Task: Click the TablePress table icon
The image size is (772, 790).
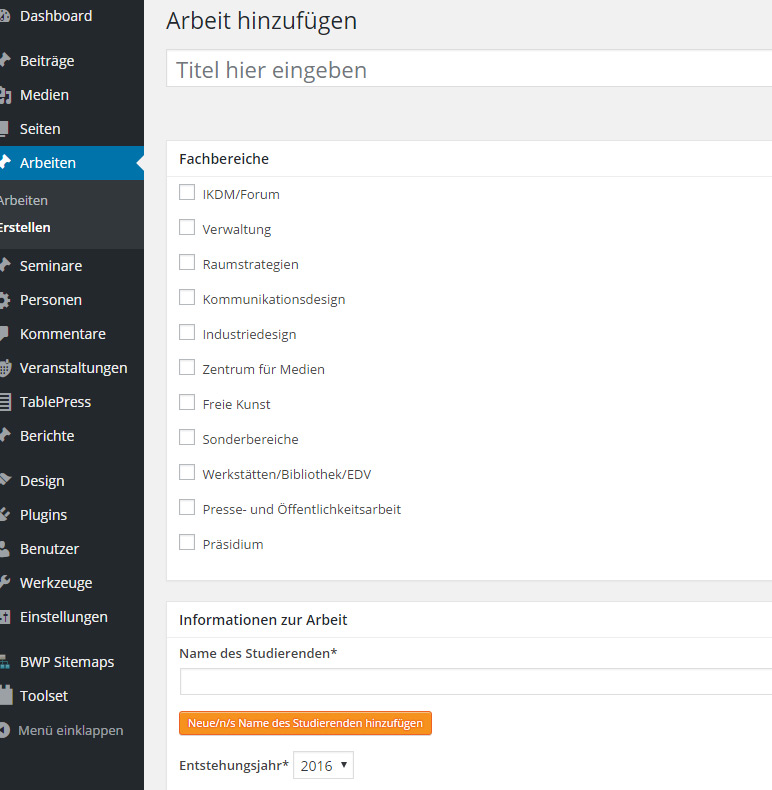Action: [x=4, y=402]
